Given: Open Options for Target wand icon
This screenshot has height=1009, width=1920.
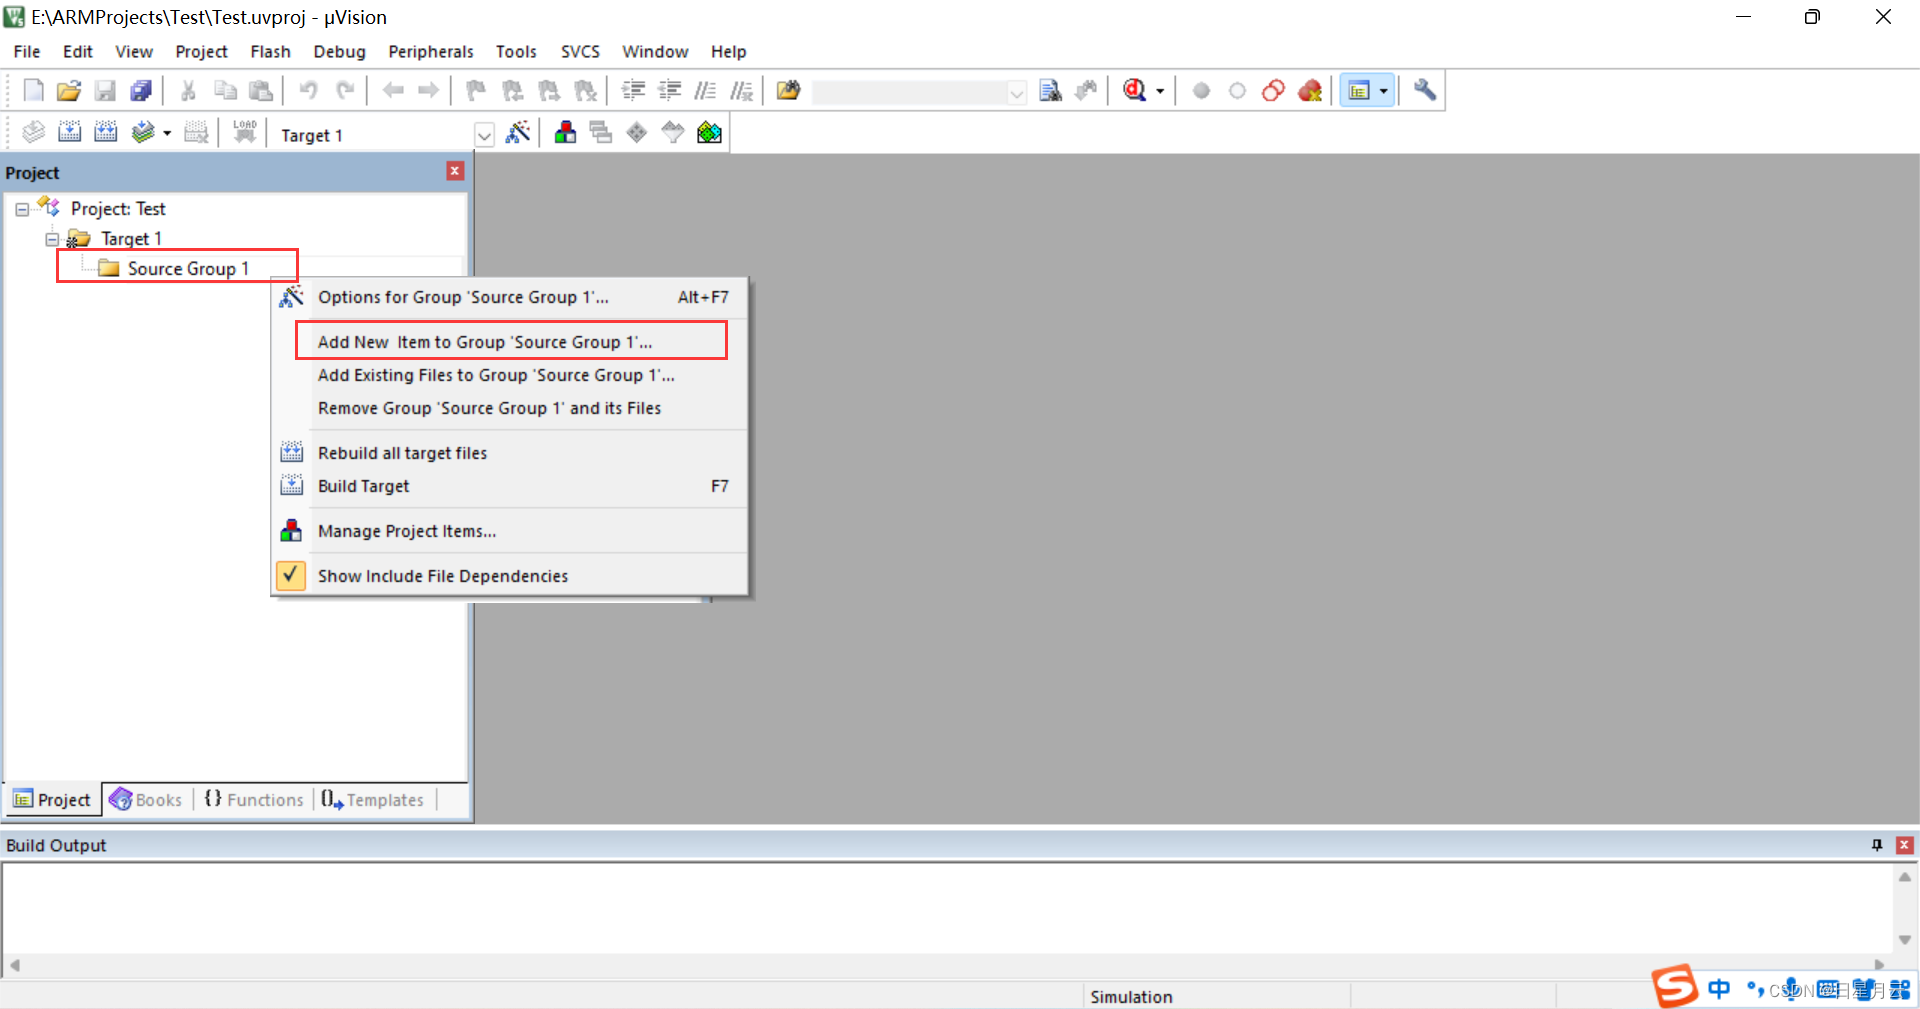Looking at the screenshot, I should [x=518, y=132].
